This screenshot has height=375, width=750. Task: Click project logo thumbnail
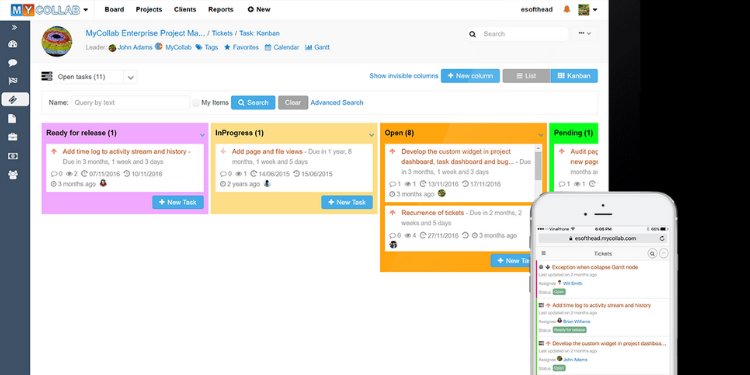57,41
